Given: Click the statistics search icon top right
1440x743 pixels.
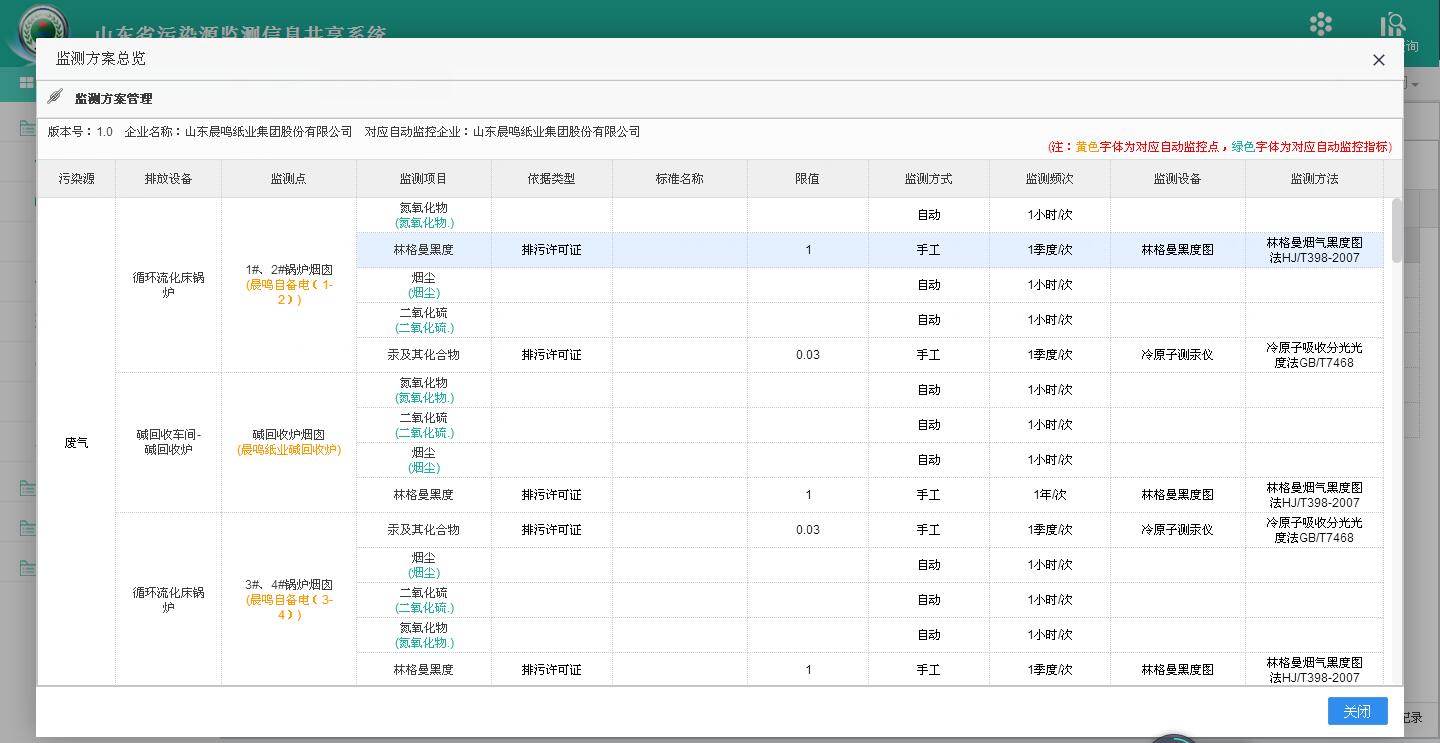Looking at the screenshot, I should [1392, 23].
